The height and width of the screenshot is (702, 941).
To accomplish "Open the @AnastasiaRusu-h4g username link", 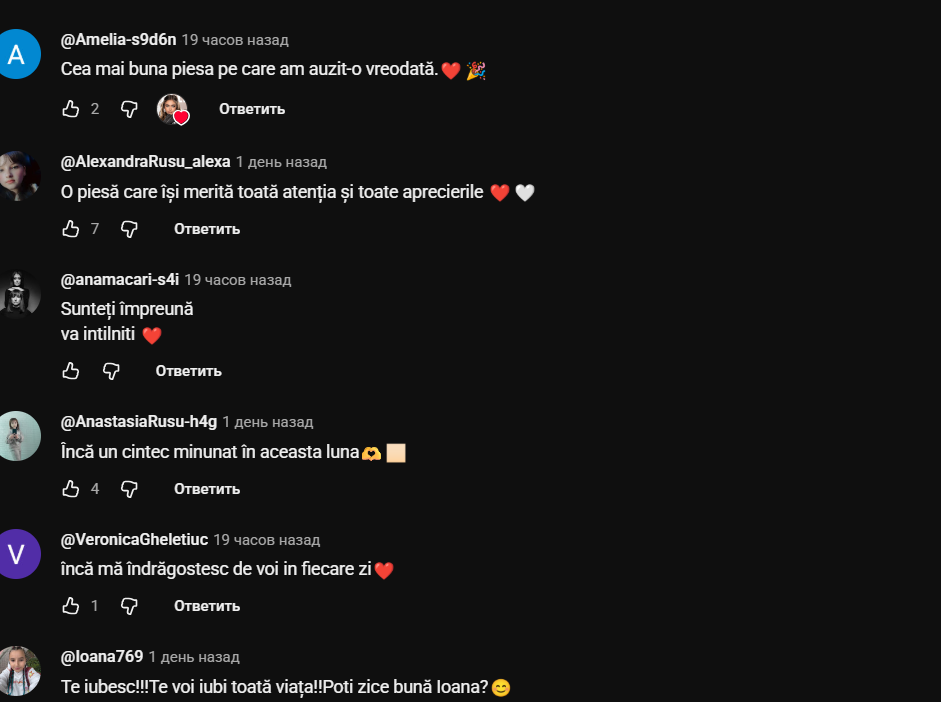I will 139,422.
